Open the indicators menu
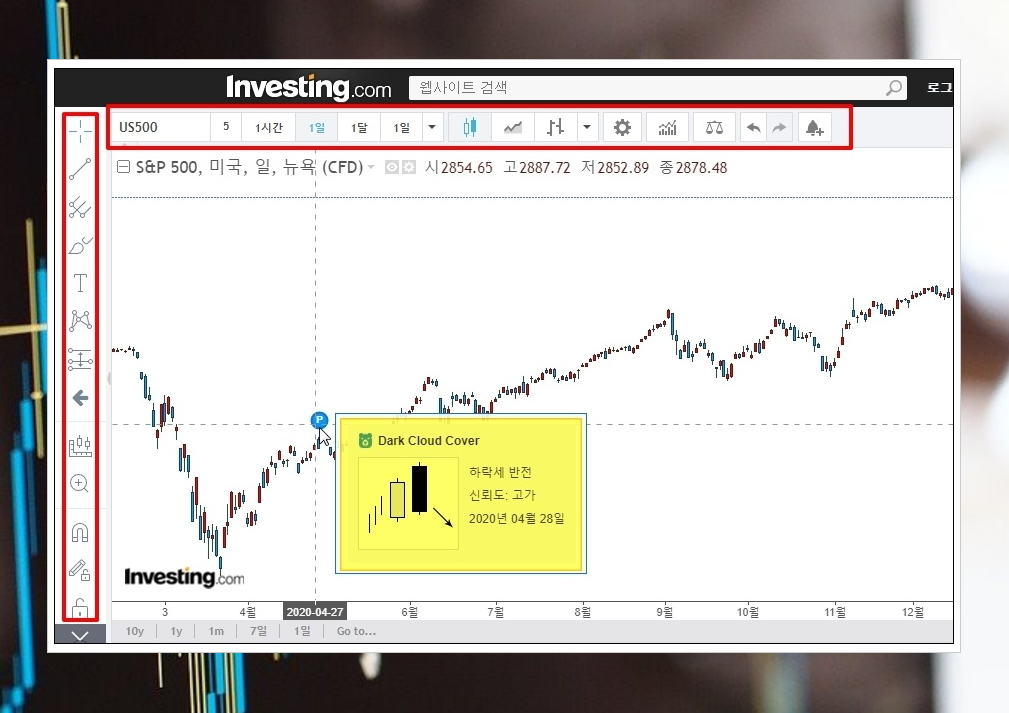This screenshot has height=713, width=1009. click(667, 127)
